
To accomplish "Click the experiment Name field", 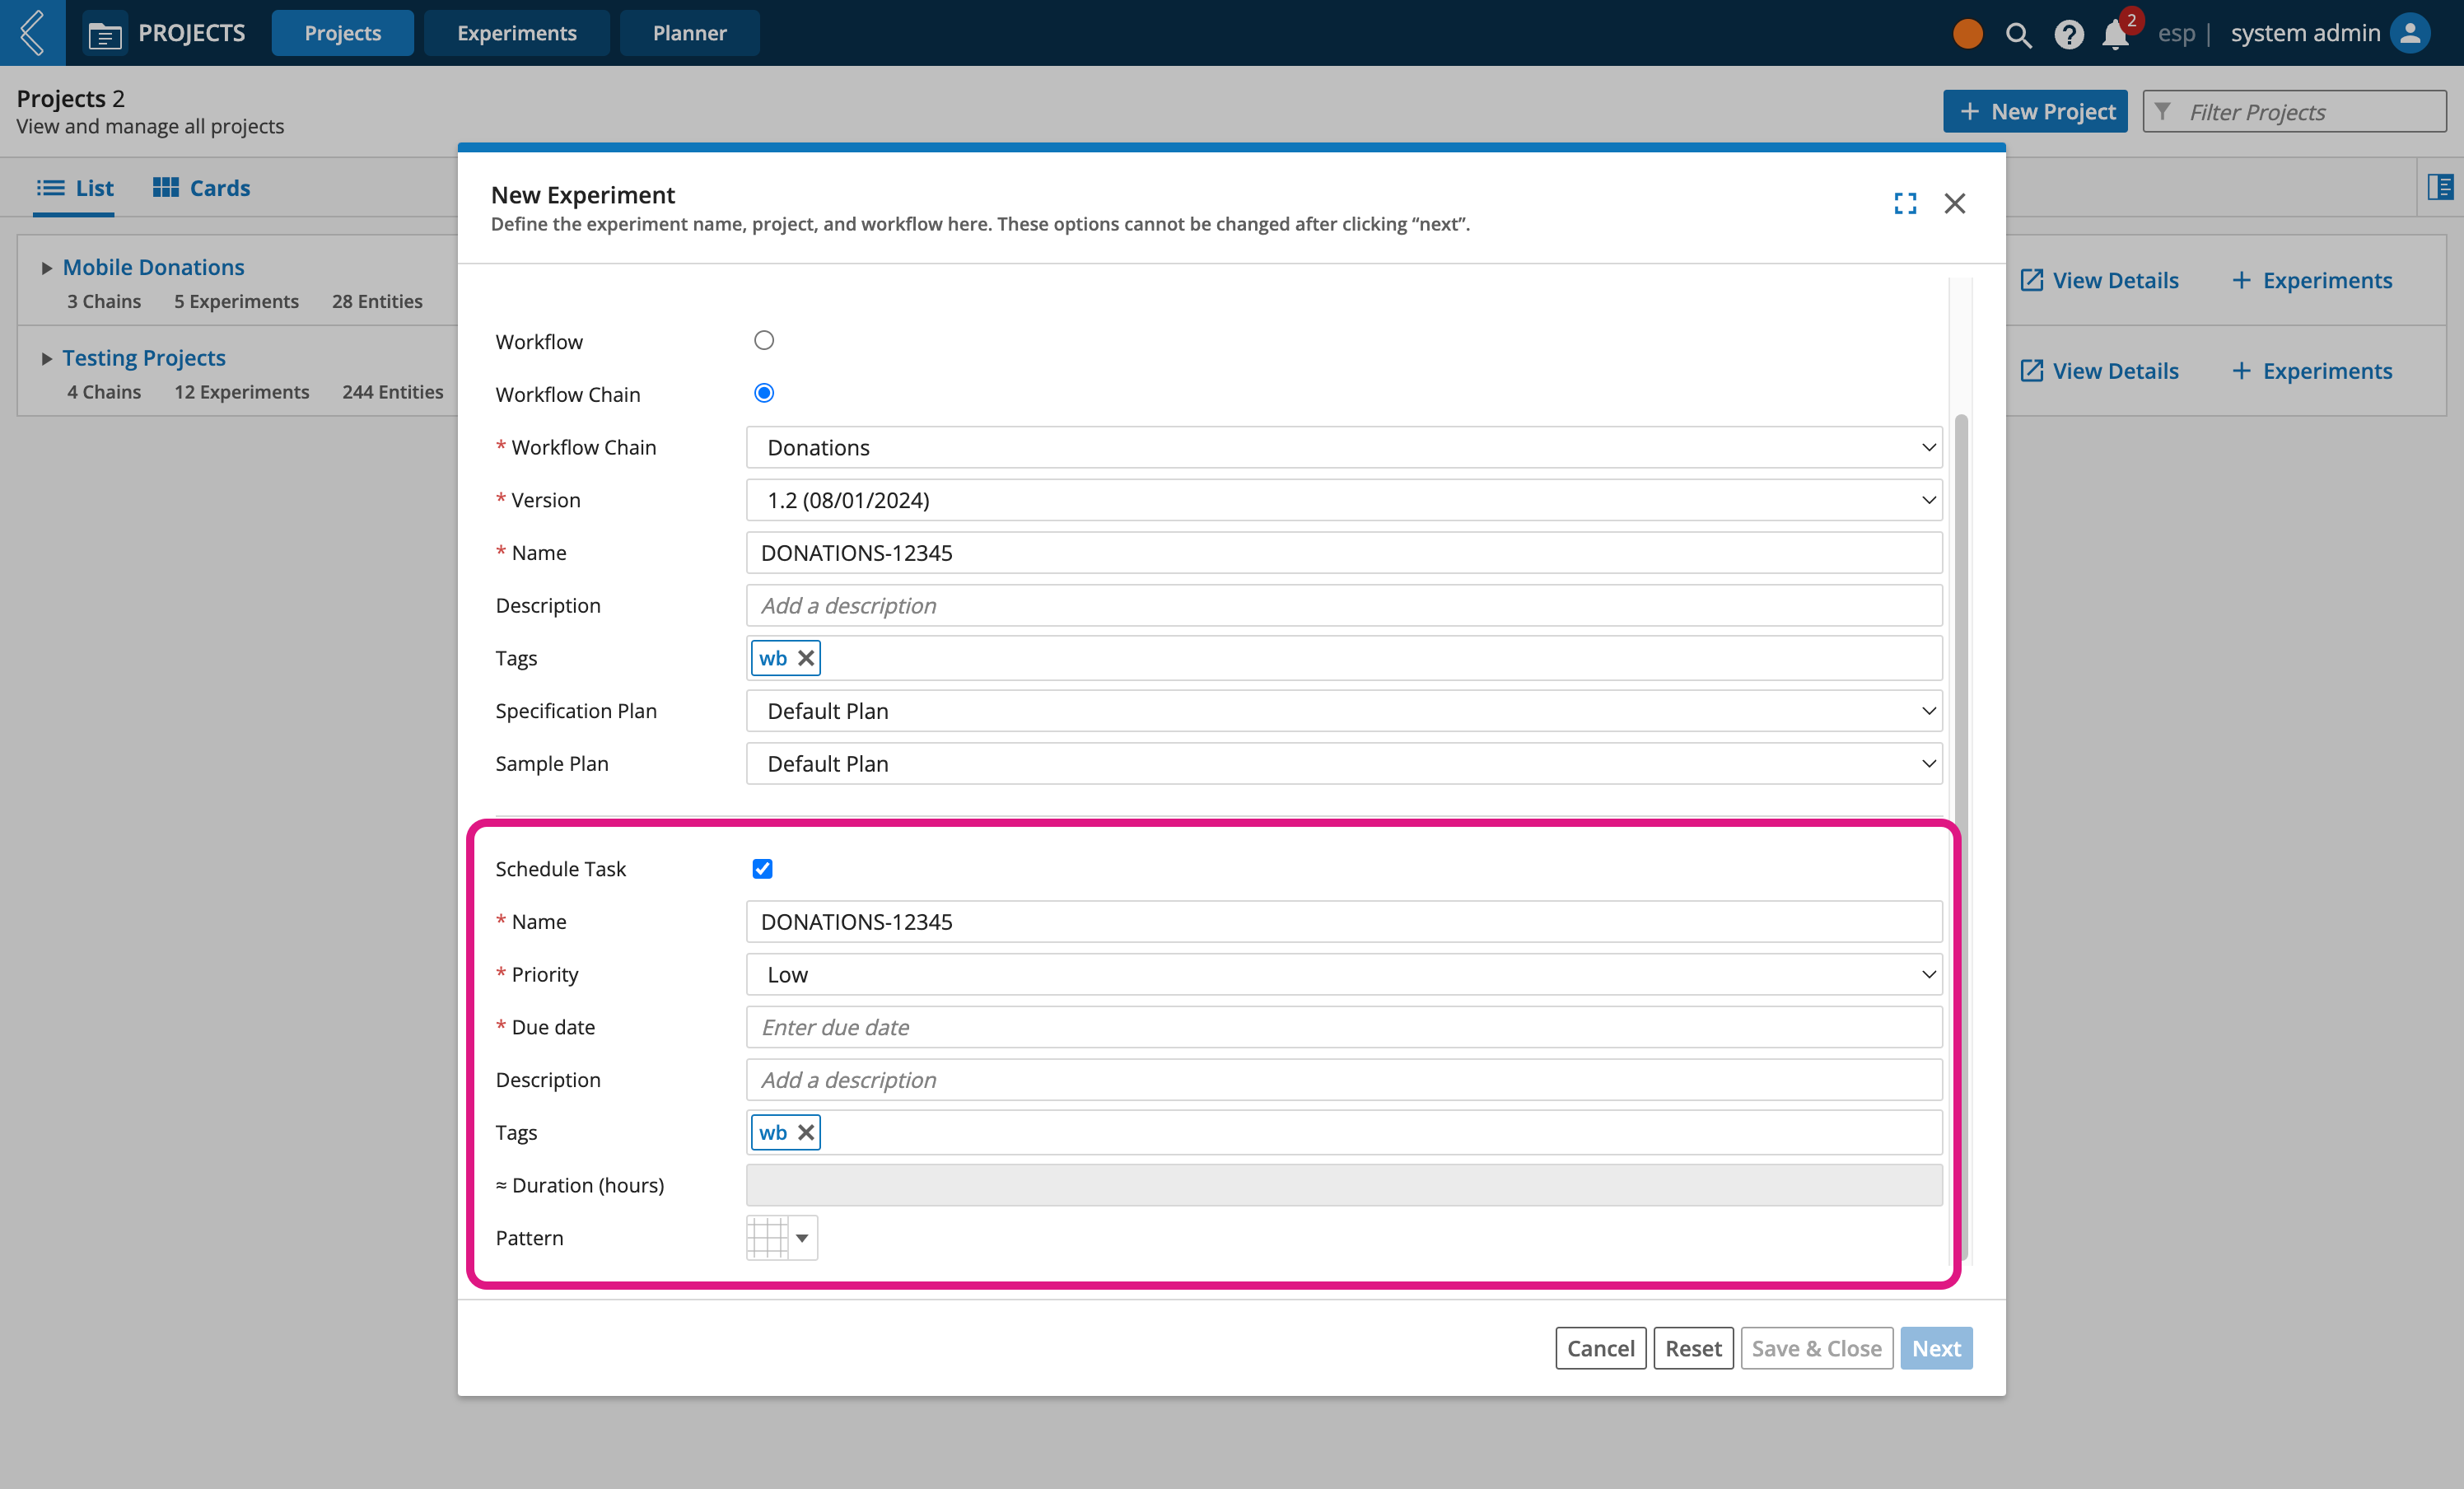I will [x=1344, y=553].
